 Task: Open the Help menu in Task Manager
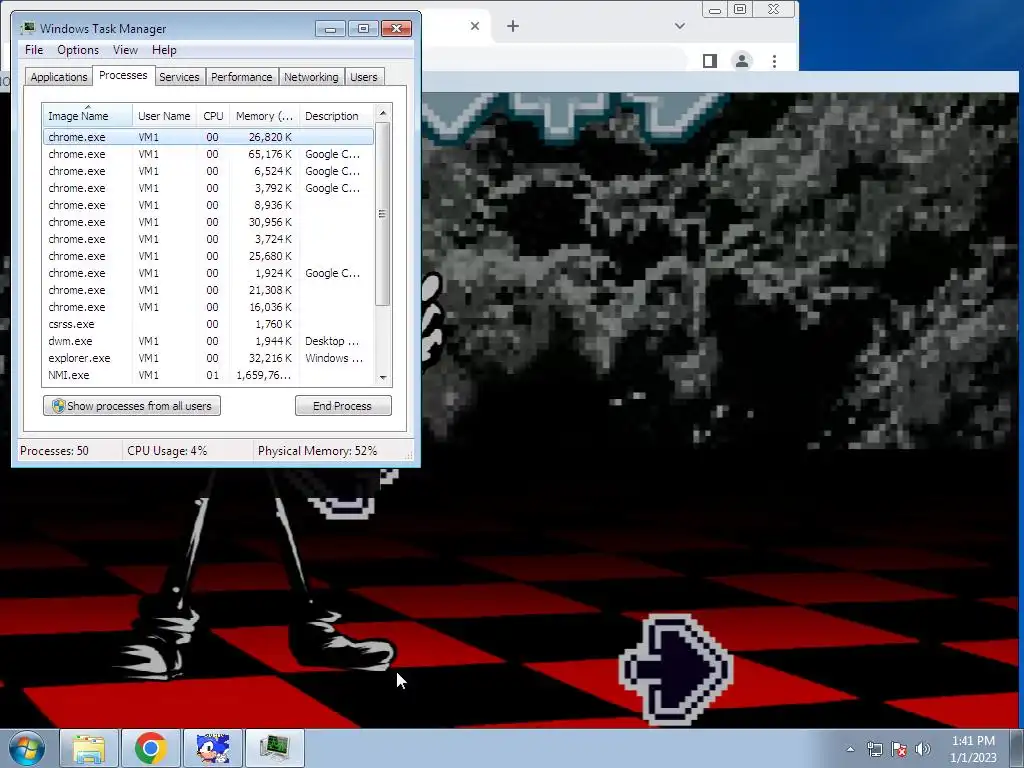click(x=164, y=50)
